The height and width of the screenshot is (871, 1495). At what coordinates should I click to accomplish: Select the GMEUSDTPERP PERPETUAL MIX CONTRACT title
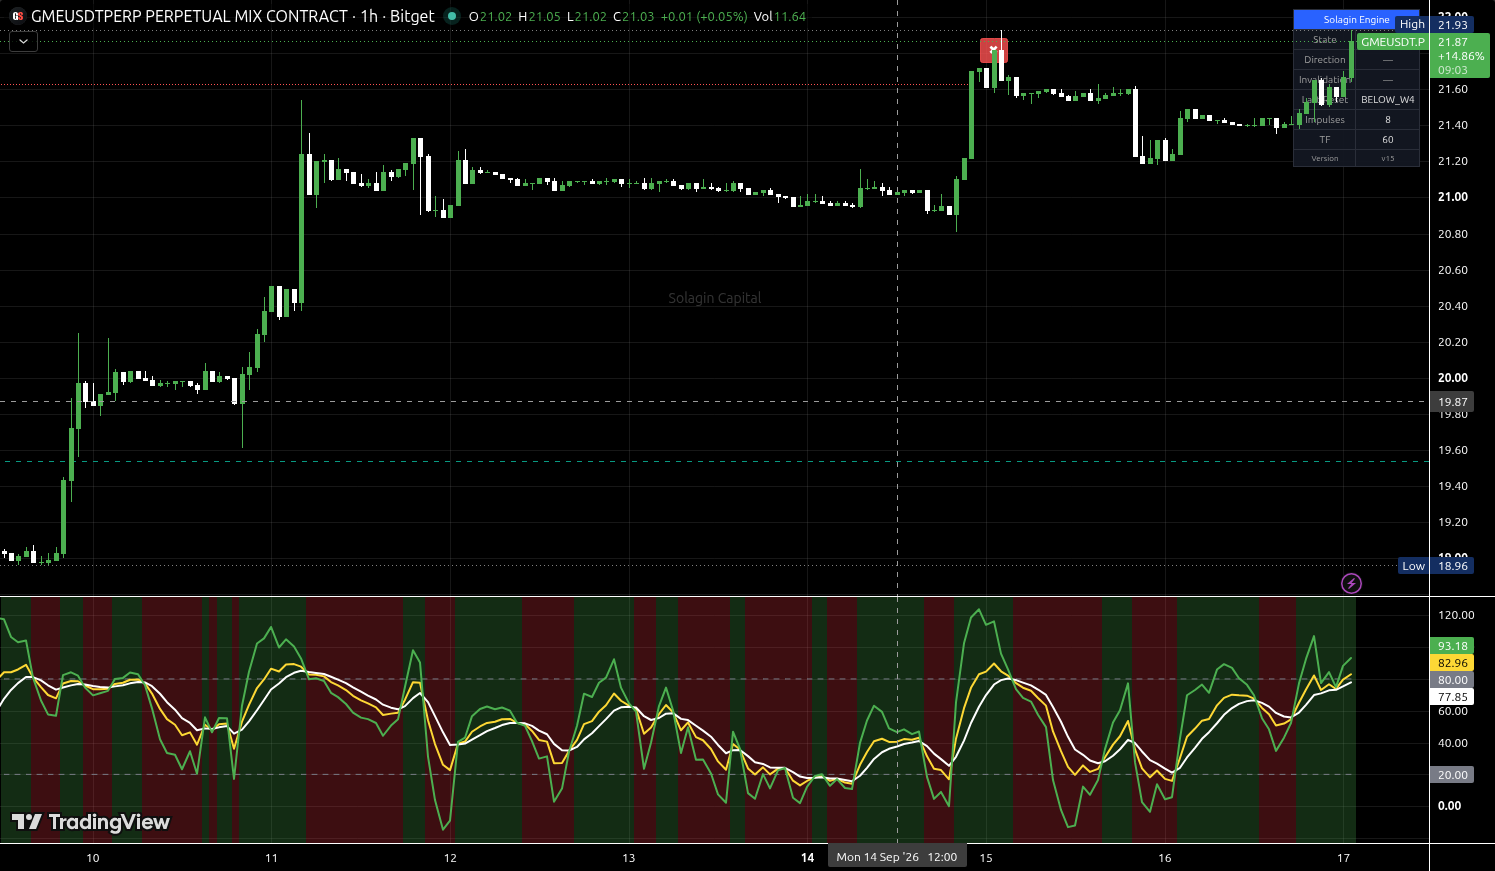(x=190, y=16)
